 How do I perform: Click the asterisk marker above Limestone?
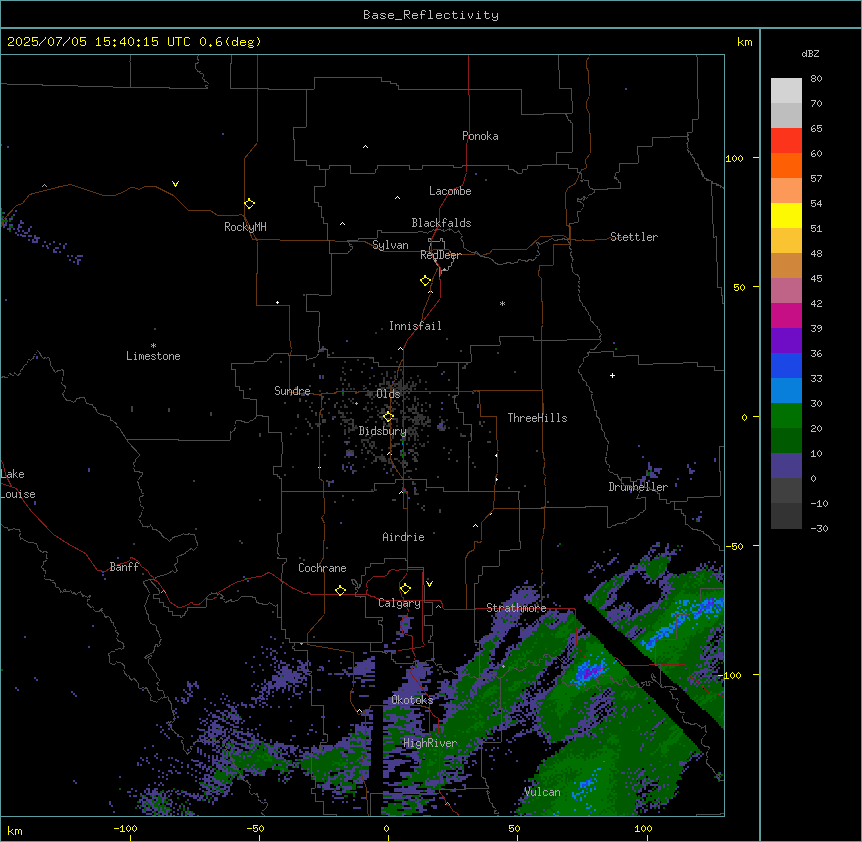click(153, 346)
